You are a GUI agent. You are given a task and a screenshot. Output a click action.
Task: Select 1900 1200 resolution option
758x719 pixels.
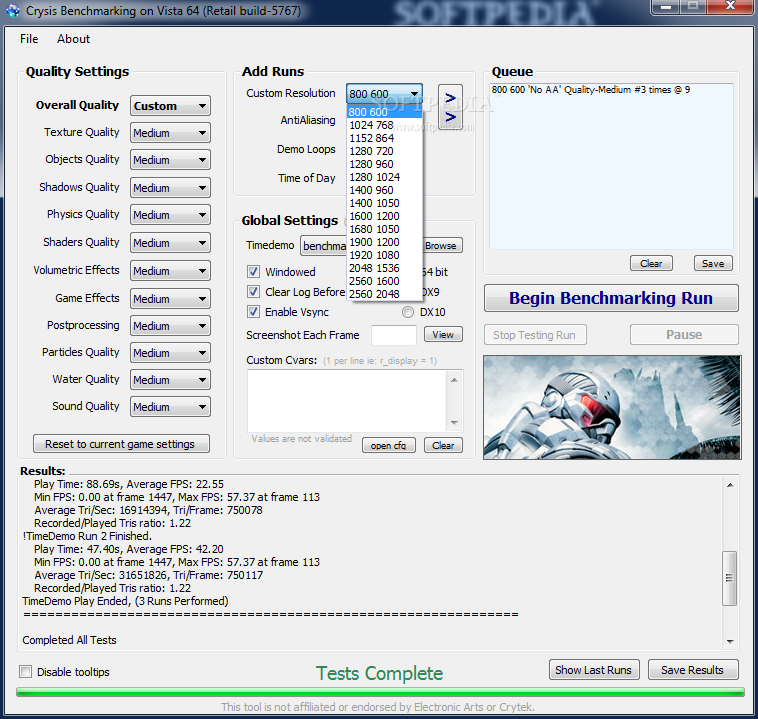[x=384, y=242]
